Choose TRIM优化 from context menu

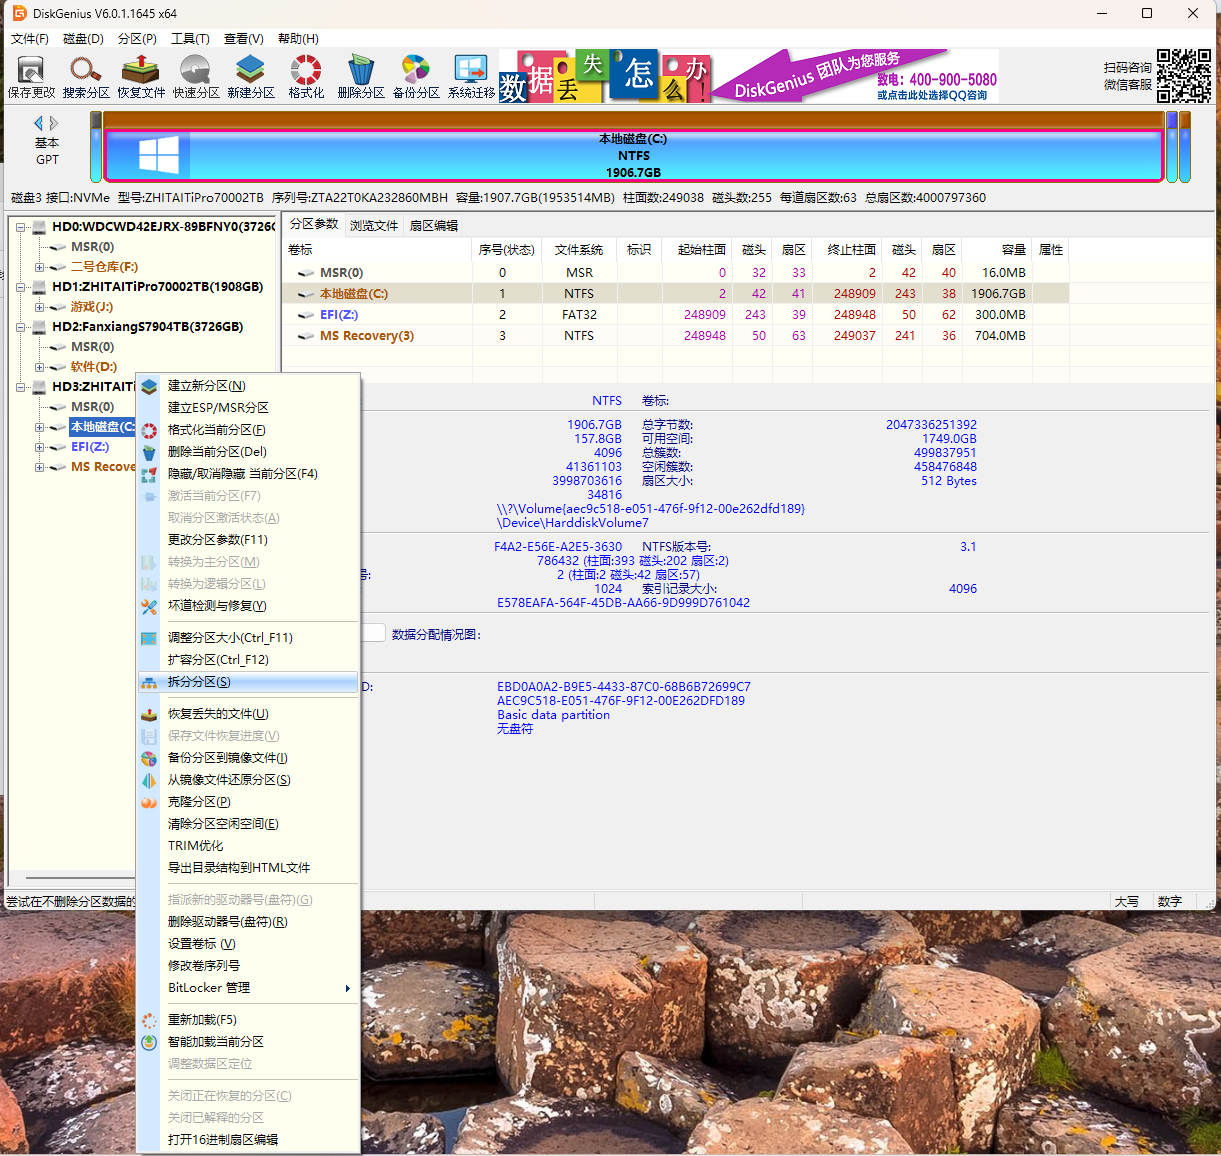248,846
